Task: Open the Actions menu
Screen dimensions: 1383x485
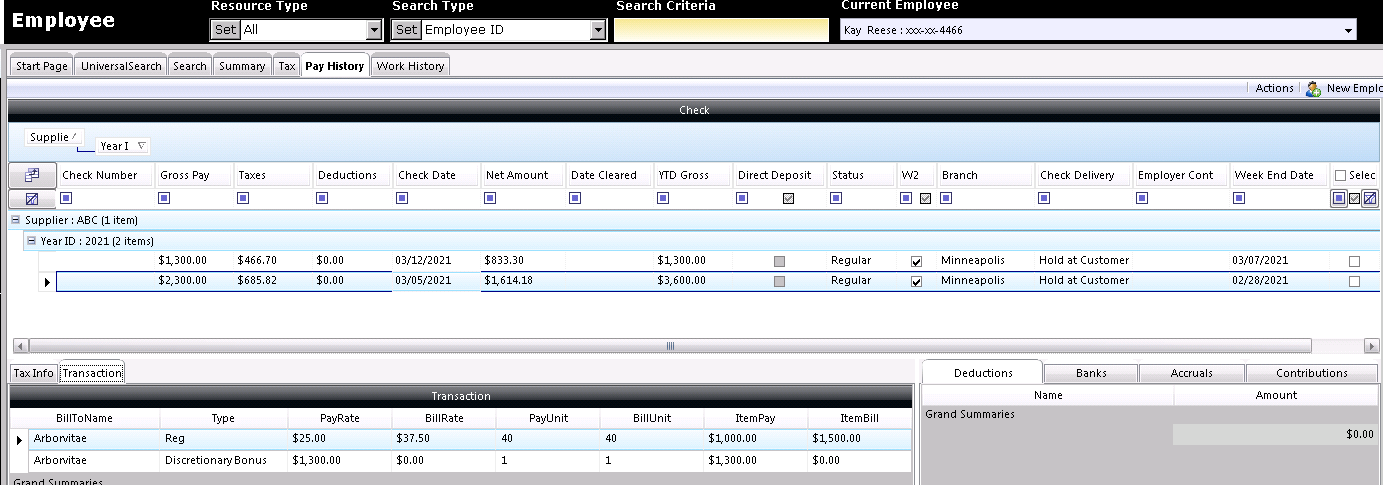Action: 1274,89
